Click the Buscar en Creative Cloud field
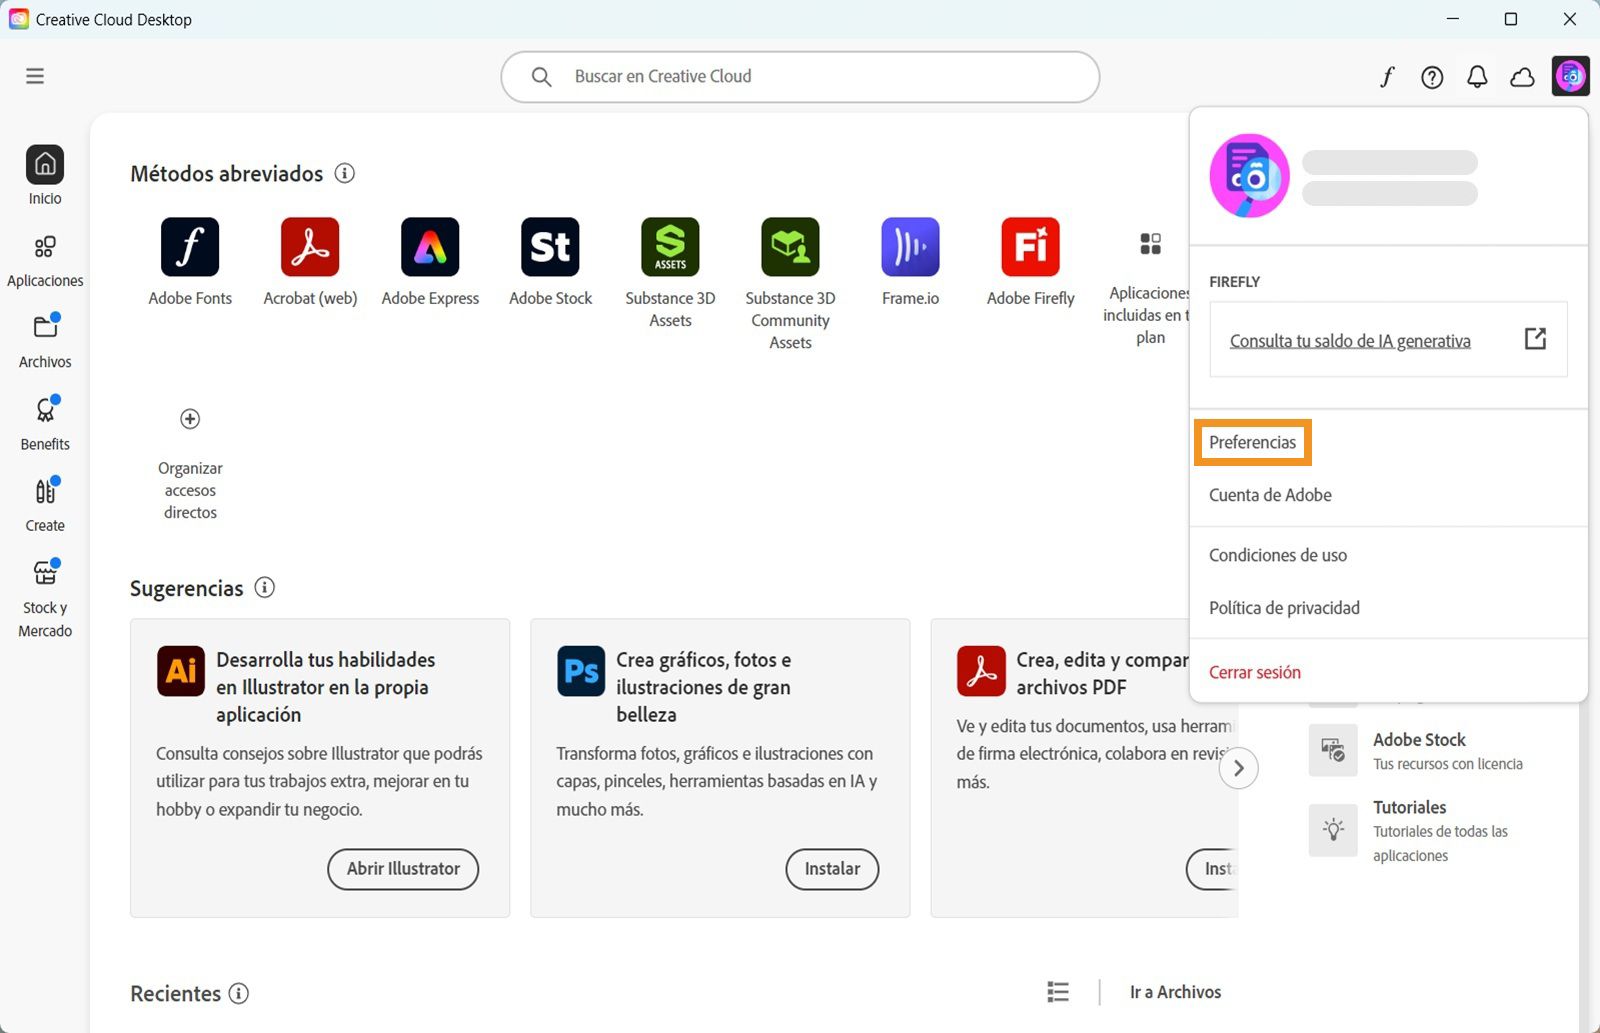Image resolution: width=1600 pixels, height=1033 pixels. [800, 77]
